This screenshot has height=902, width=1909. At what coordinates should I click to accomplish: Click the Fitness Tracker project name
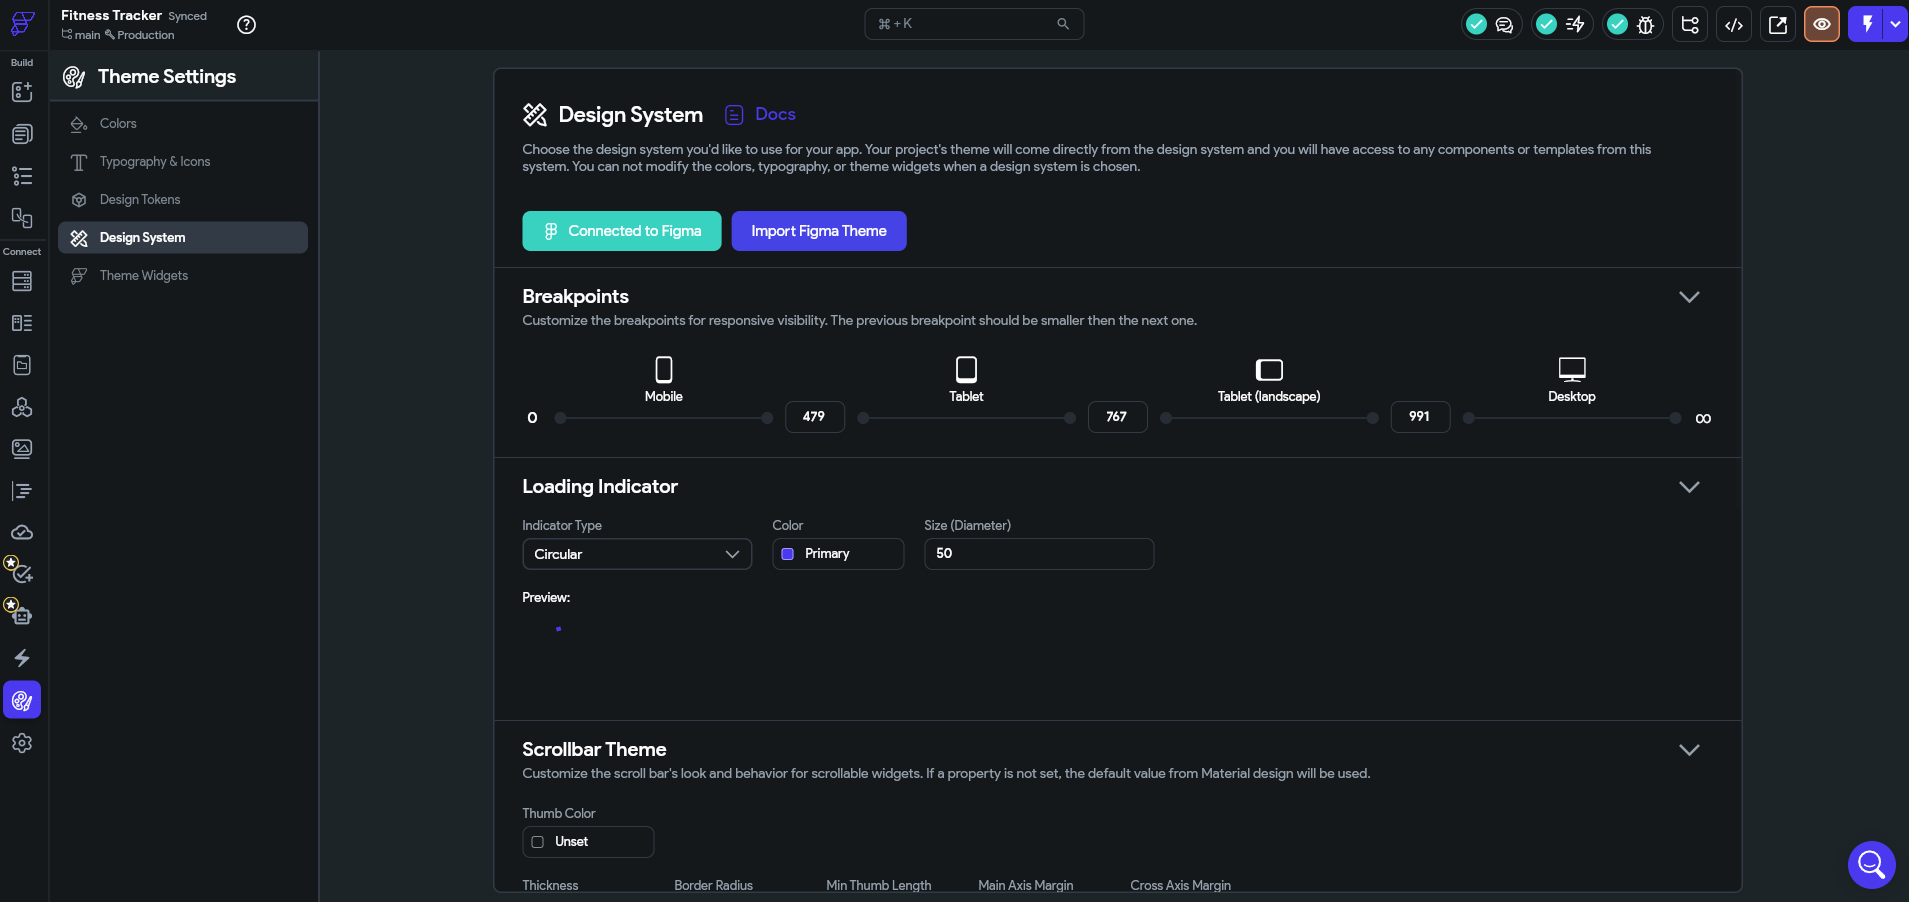[x=111, y=16]
